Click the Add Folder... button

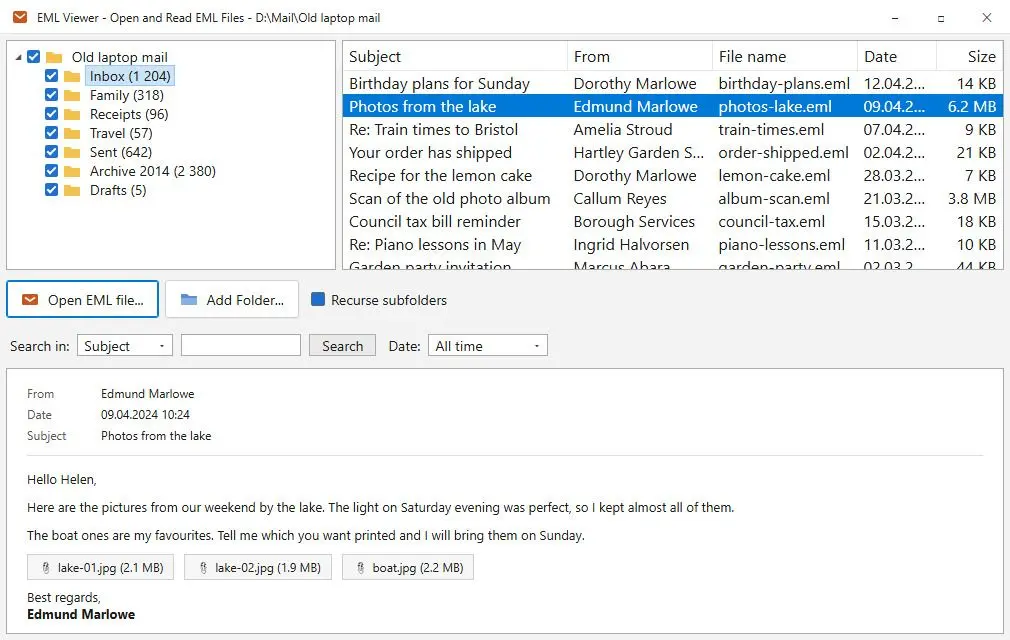click(232, 299)
